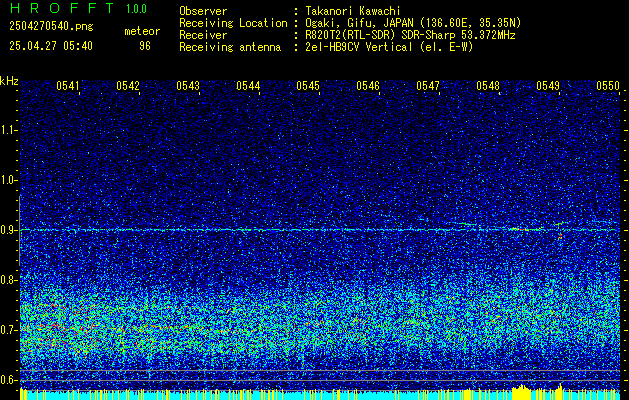Click the yellow signal peak near 0548
The image size is (629, 400).
[521, 391]
